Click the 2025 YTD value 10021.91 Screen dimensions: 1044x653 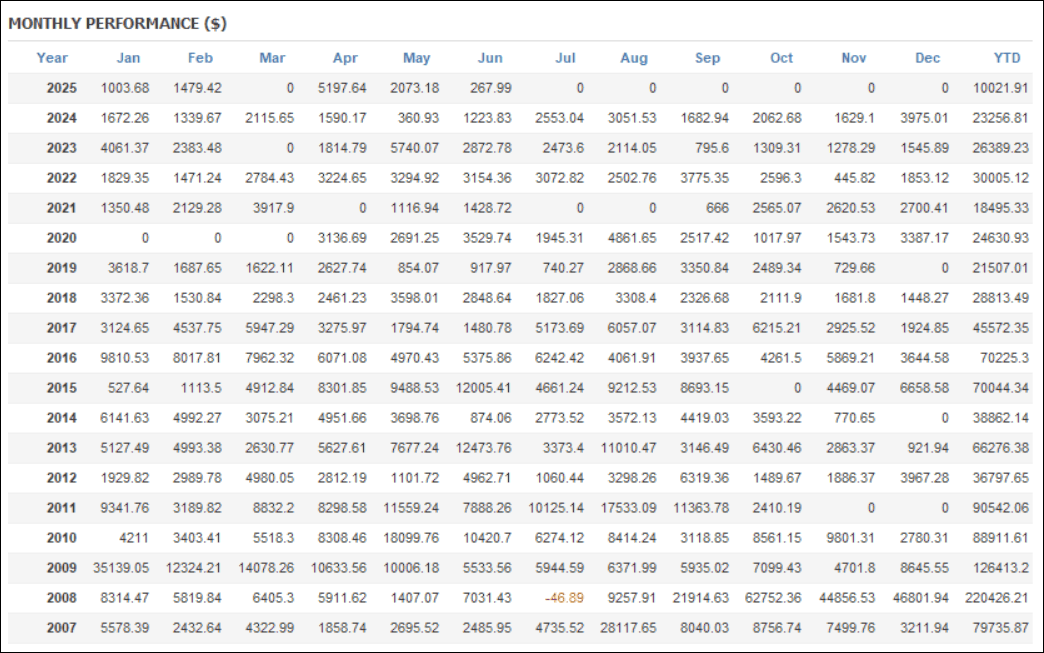pos(1000,88)
